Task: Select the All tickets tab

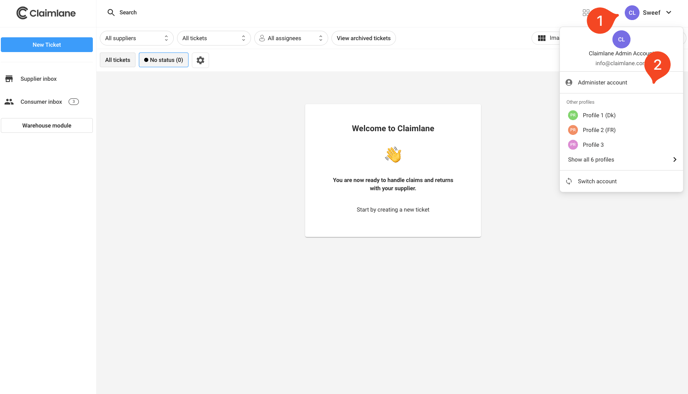Action: coord(118,60)
